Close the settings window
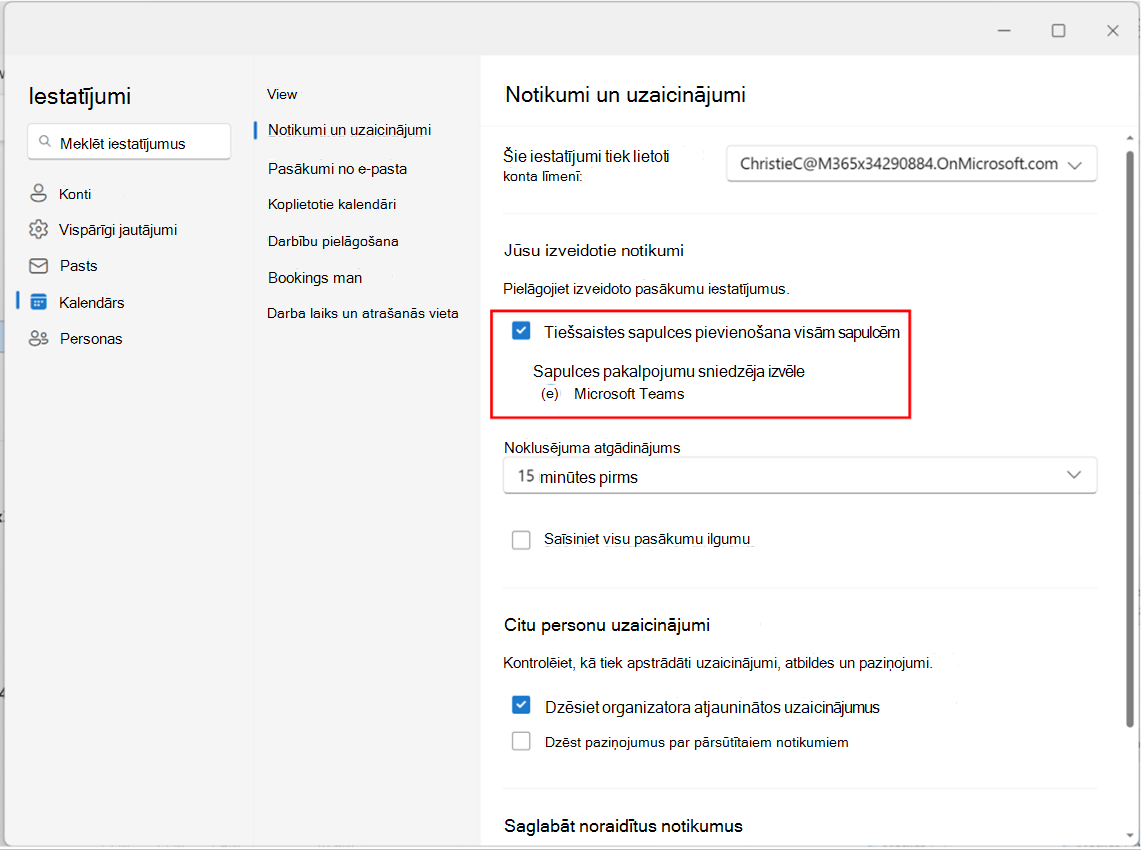The height and width of the screenshot is (850, 1141). 1113,31
